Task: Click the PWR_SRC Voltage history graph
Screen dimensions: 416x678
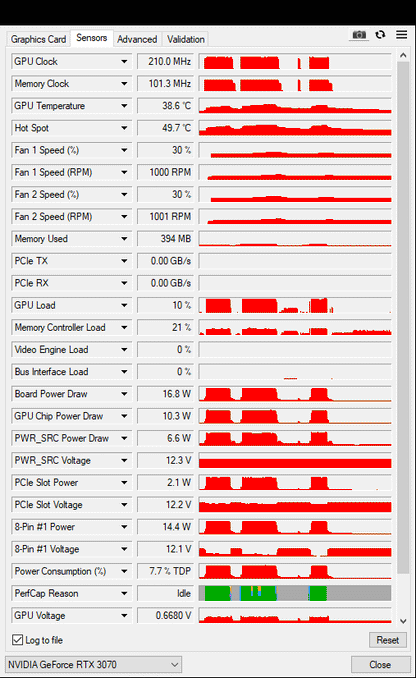Action: click(x=295, y=460)
